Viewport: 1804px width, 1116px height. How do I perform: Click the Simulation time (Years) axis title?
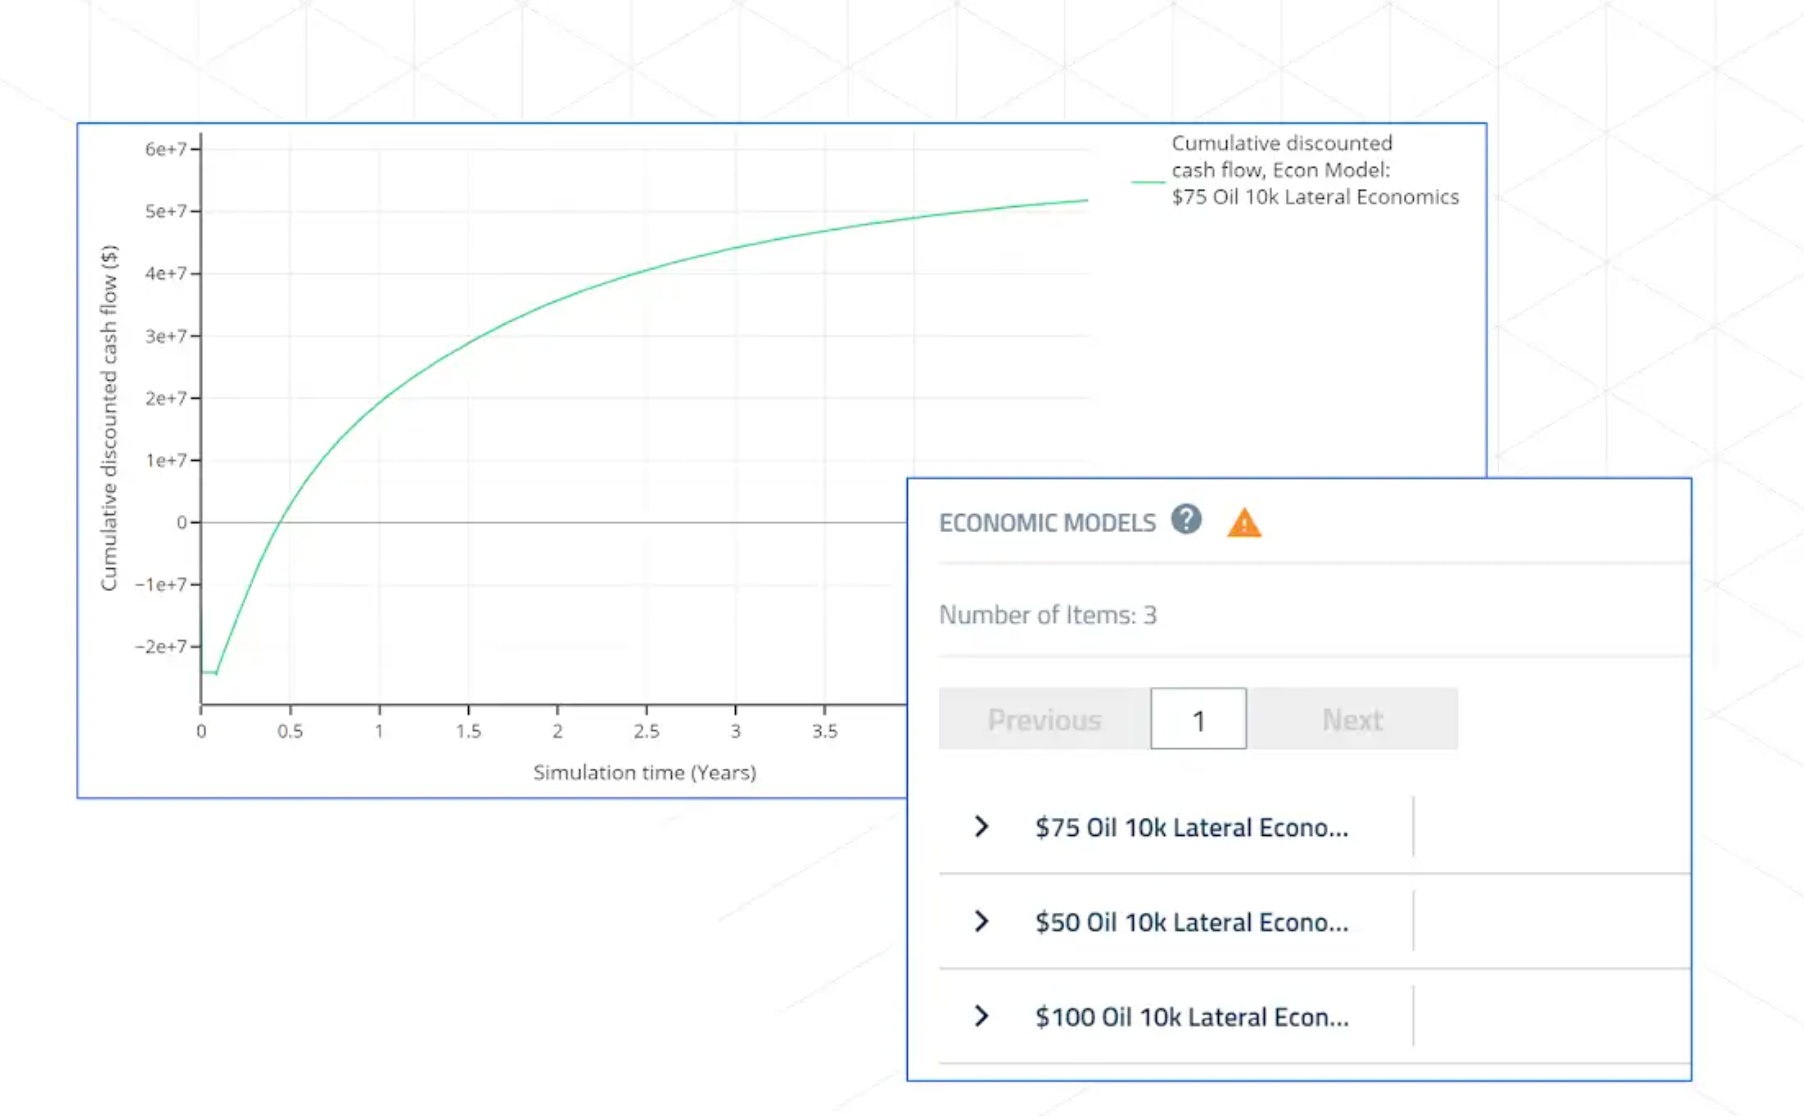point(645,772)
